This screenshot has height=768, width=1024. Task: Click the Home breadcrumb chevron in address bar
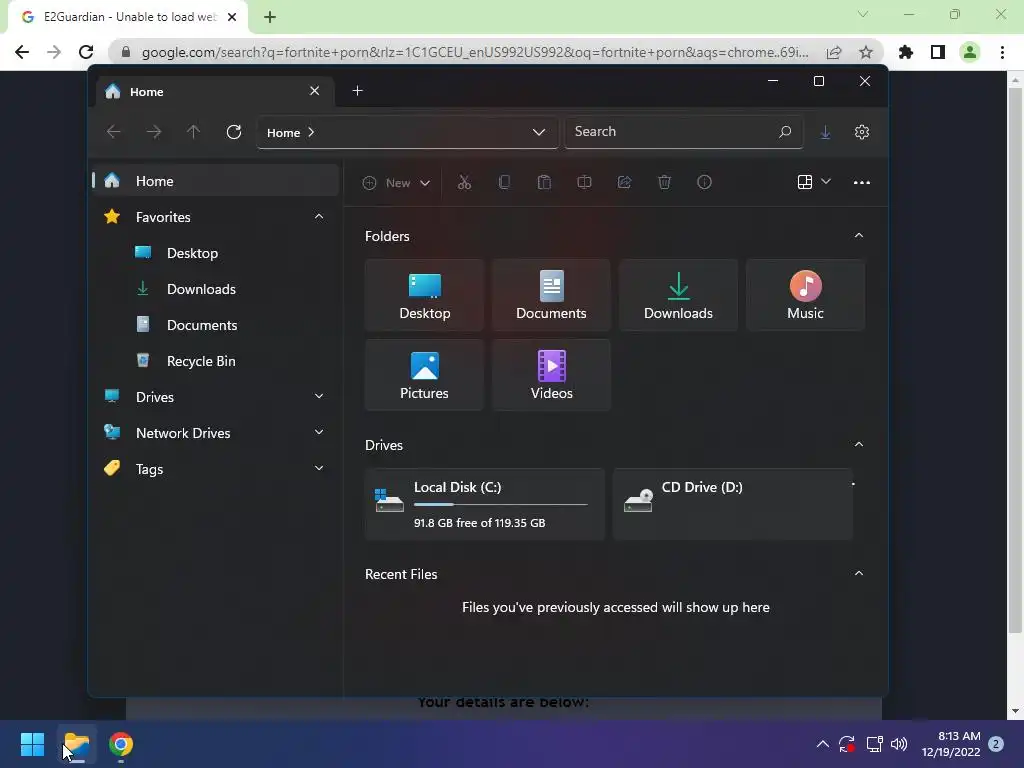[311, 133]
